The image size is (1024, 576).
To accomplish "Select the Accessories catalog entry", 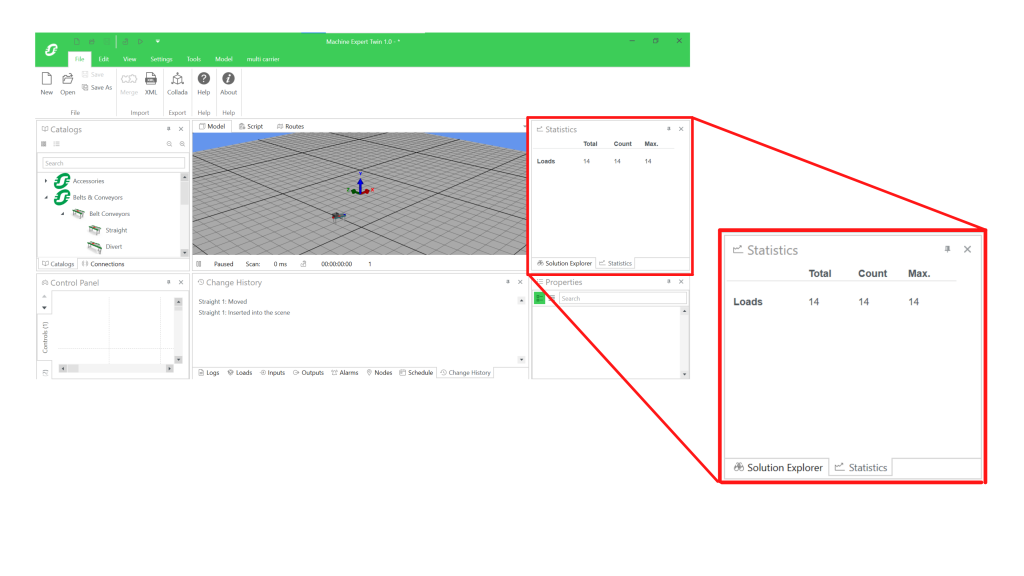I will coord(88,181).
